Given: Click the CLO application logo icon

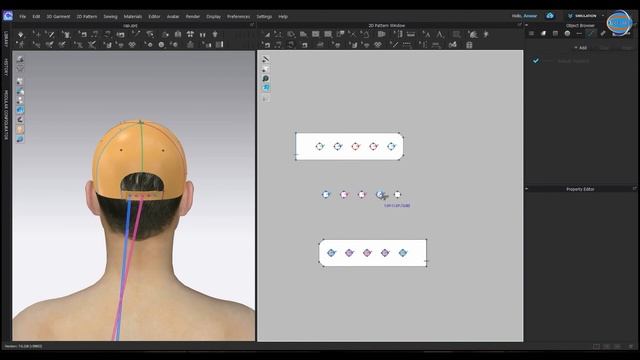Looking at the screenshot, I should pyautogui.click(x=8, y=16).
